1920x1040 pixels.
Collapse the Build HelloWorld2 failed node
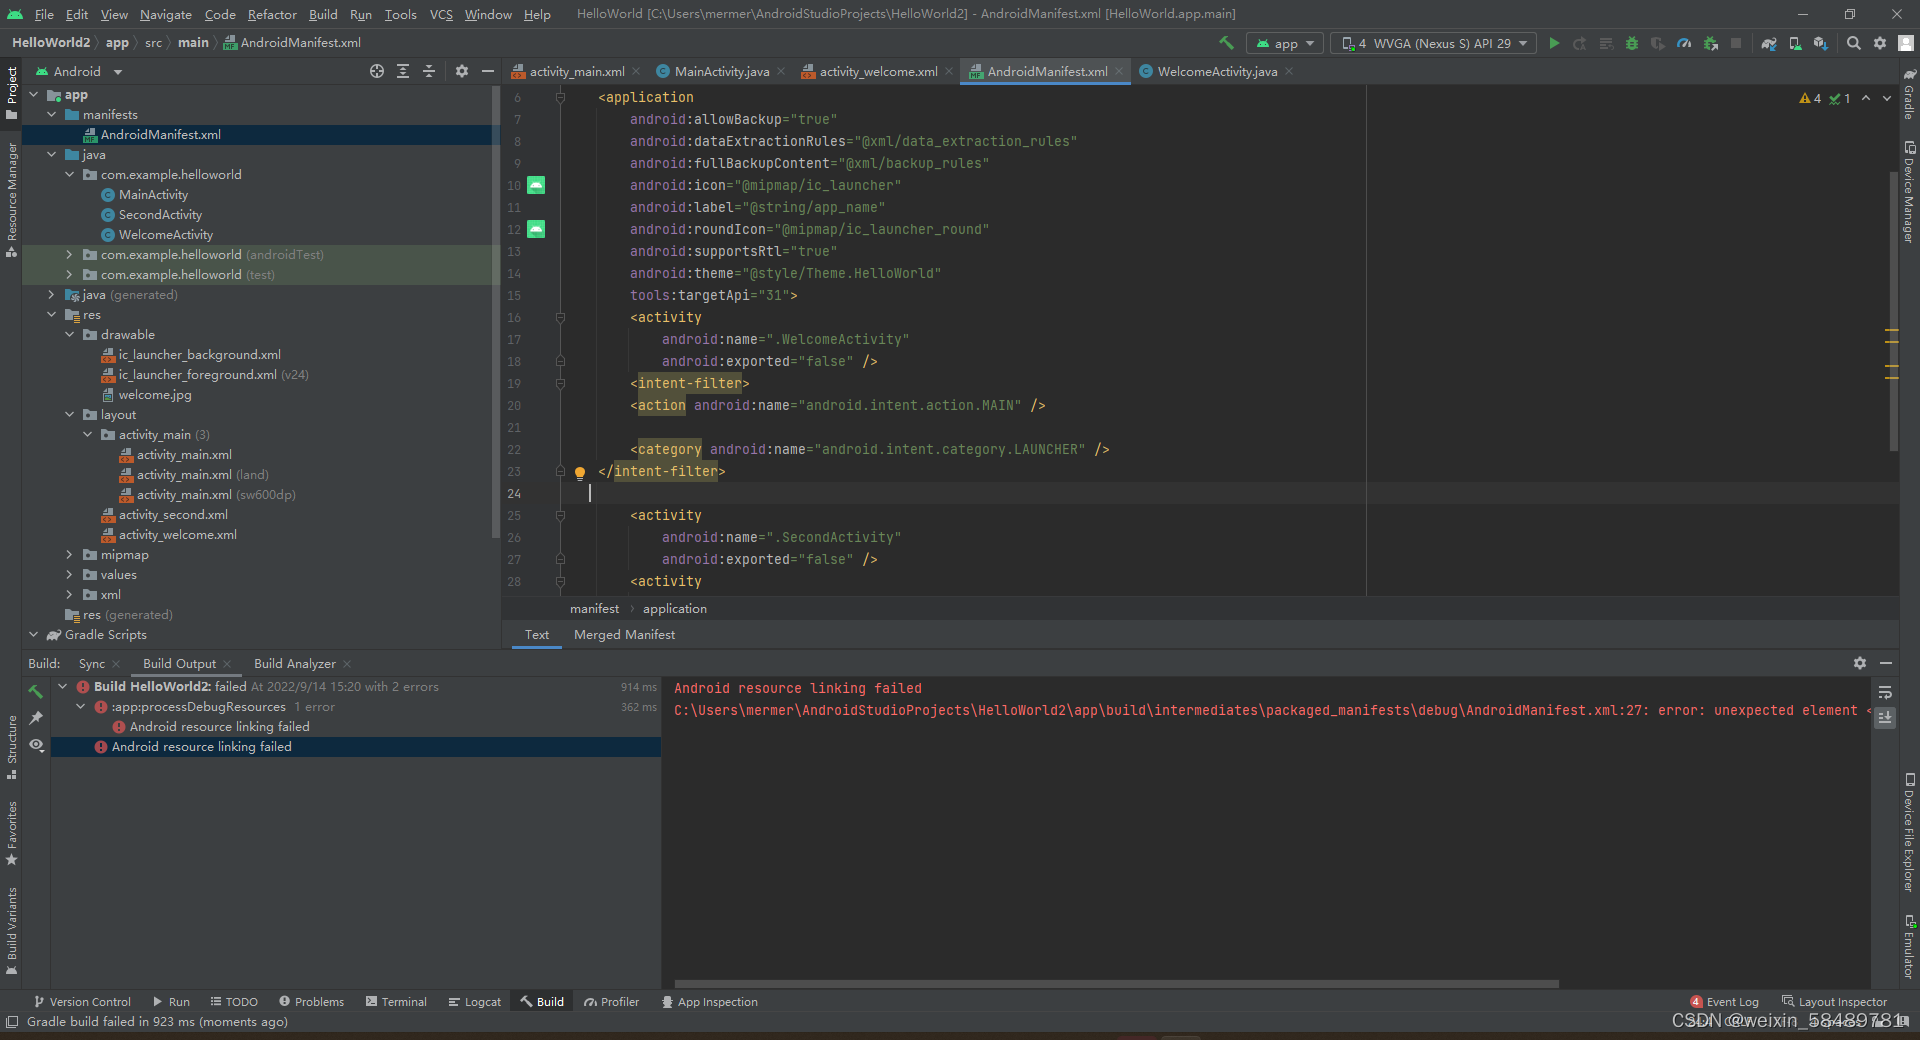point(63,687)
